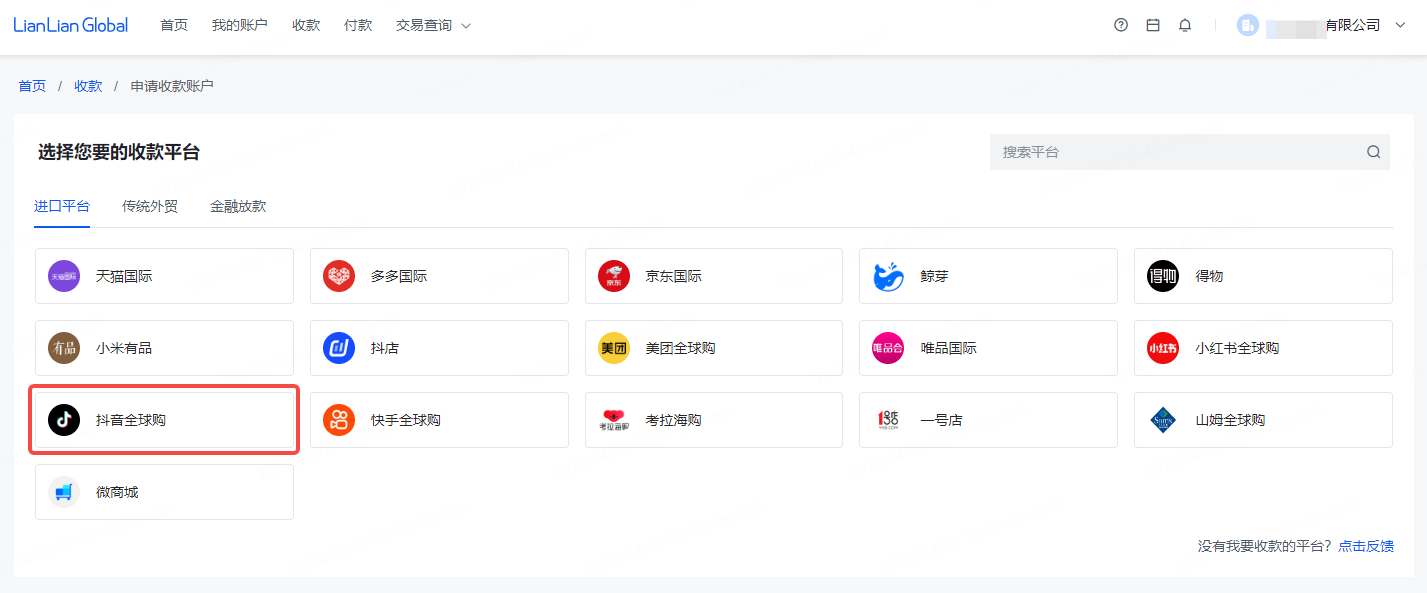Viewport: 1427px width, 593px height.
Task: Click the 考拉海购 logo icon
Action: tap(614, 420)
